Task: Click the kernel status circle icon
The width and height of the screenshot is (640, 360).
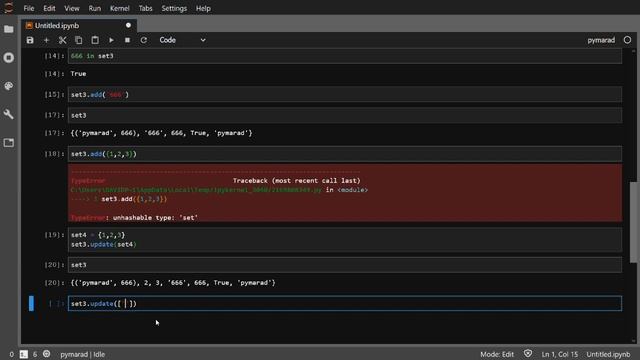Action: tap(627, 40)
